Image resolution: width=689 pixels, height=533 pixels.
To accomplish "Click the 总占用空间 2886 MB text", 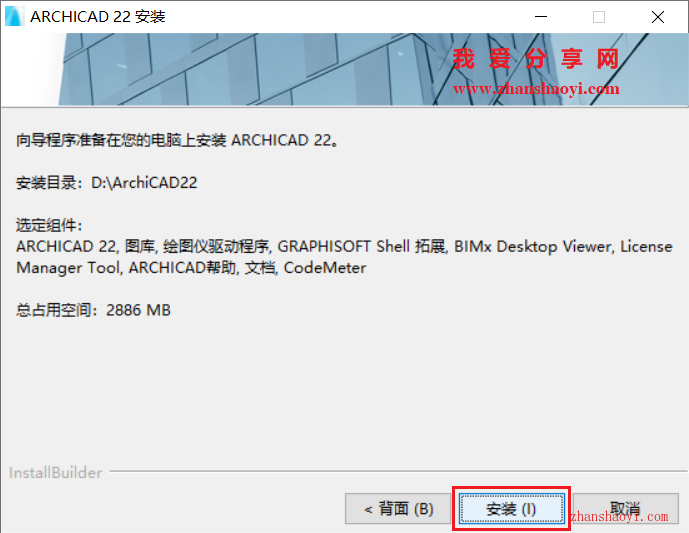I will click(93, 310).
